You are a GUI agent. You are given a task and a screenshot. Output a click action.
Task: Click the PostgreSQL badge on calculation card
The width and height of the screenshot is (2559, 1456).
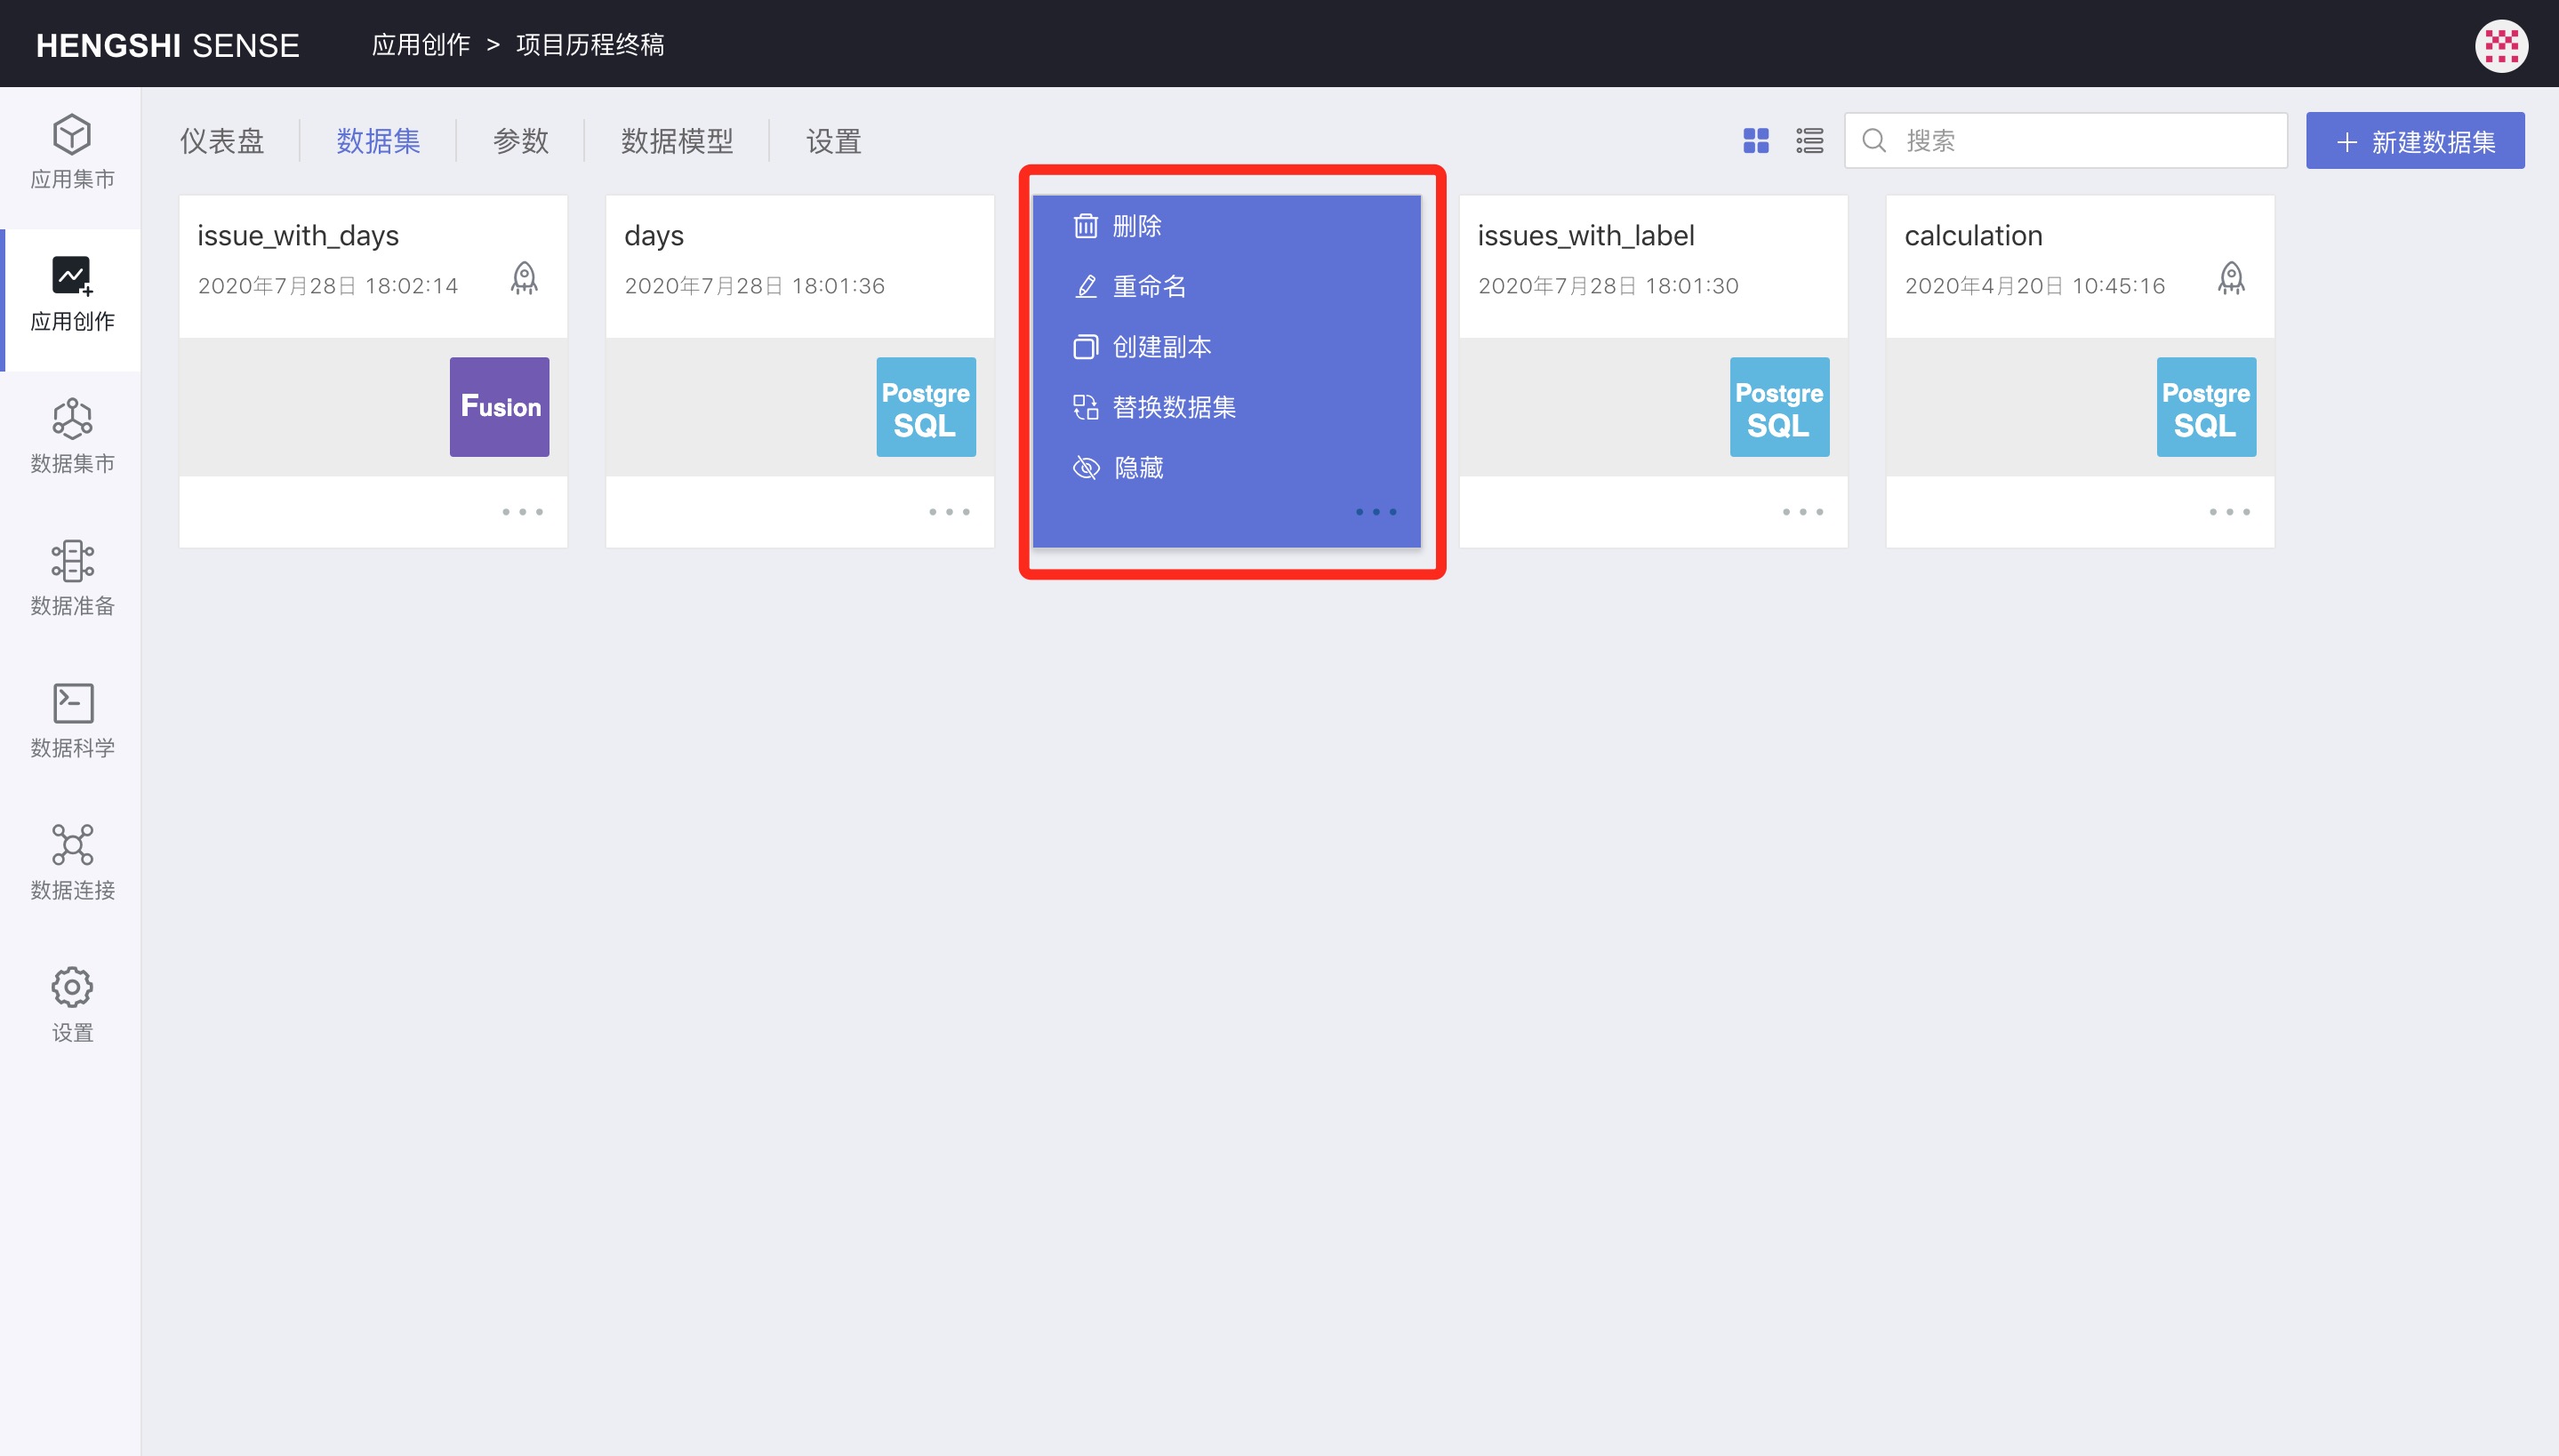[2206, 407]
